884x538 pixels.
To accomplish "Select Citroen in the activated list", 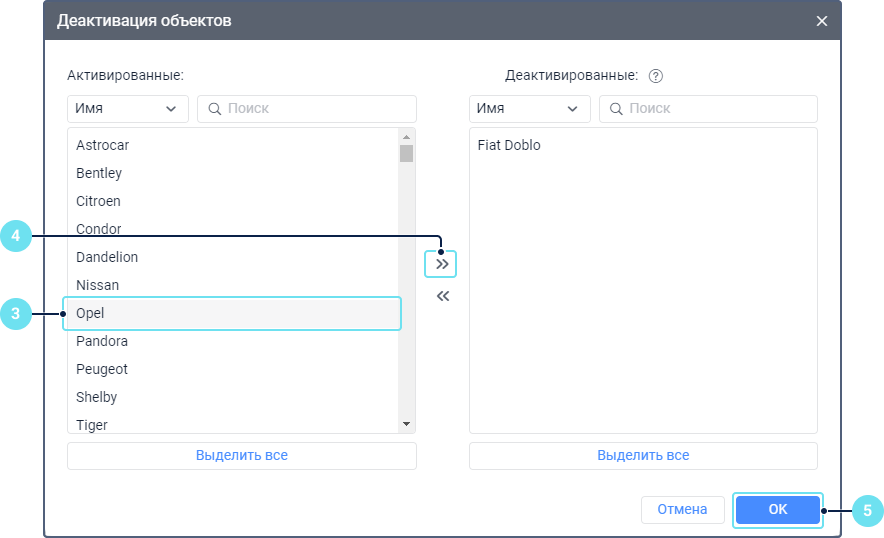I will coord(99,201).
